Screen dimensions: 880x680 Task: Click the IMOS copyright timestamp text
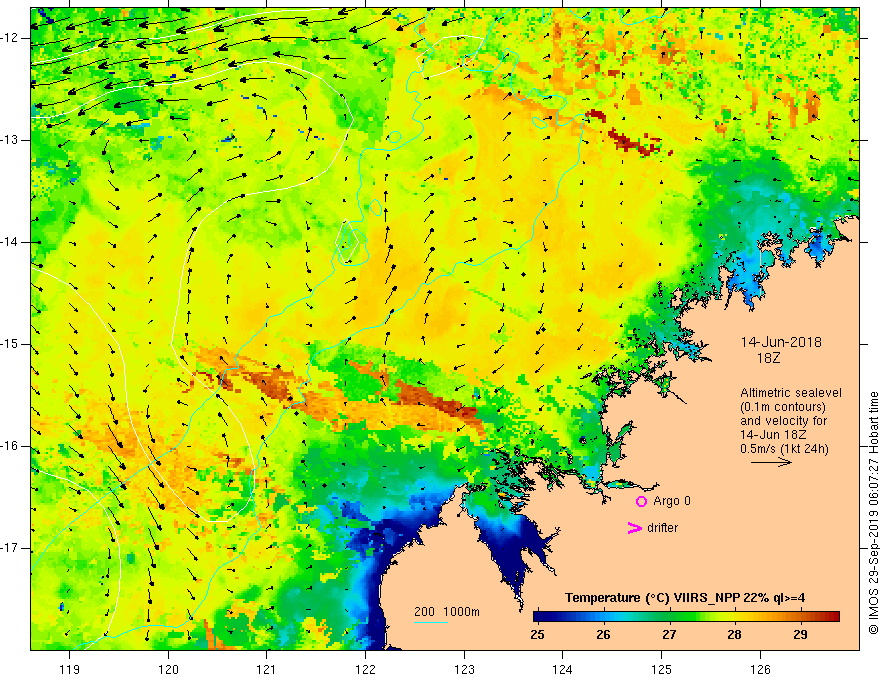(873, 513)
